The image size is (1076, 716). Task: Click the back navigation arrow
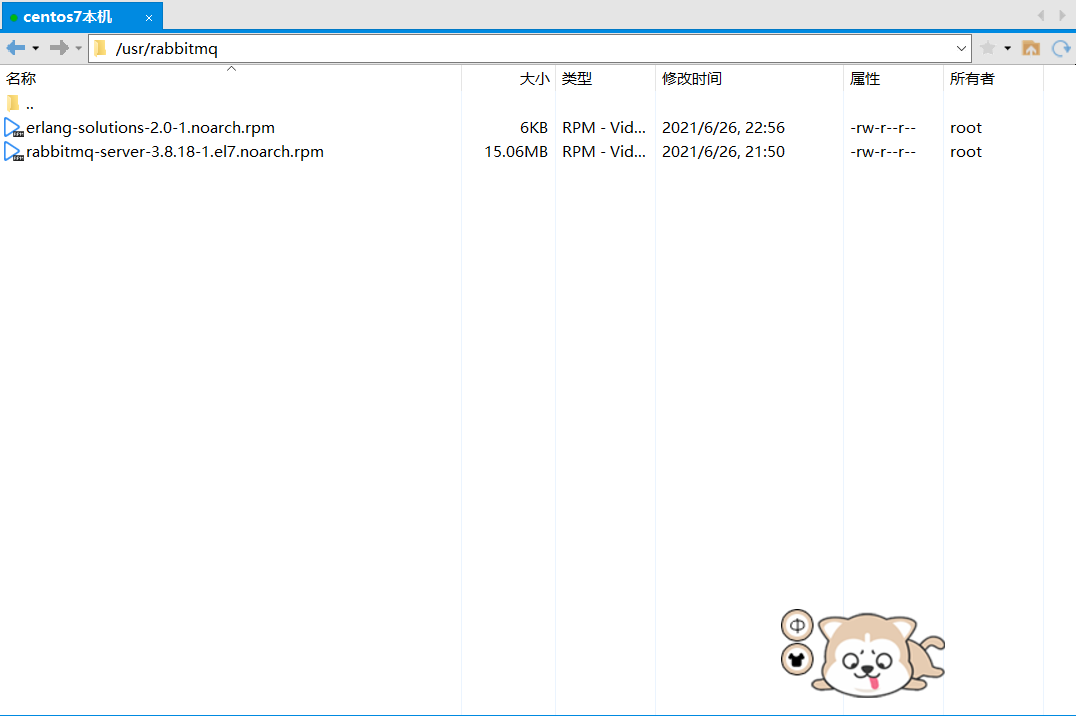point(15,47)
